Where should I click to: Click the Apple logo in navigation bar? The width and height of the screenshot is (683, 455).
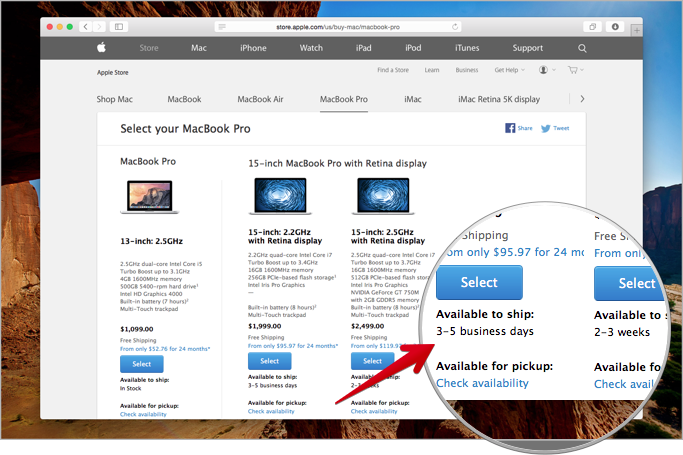point(101,47)
